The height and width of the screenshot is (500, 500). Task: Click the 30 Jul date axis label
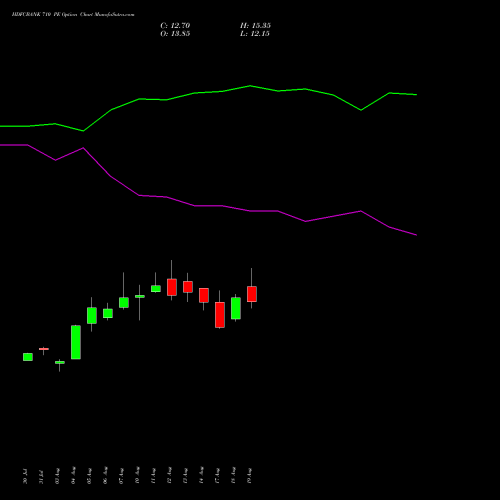[25, 476]
